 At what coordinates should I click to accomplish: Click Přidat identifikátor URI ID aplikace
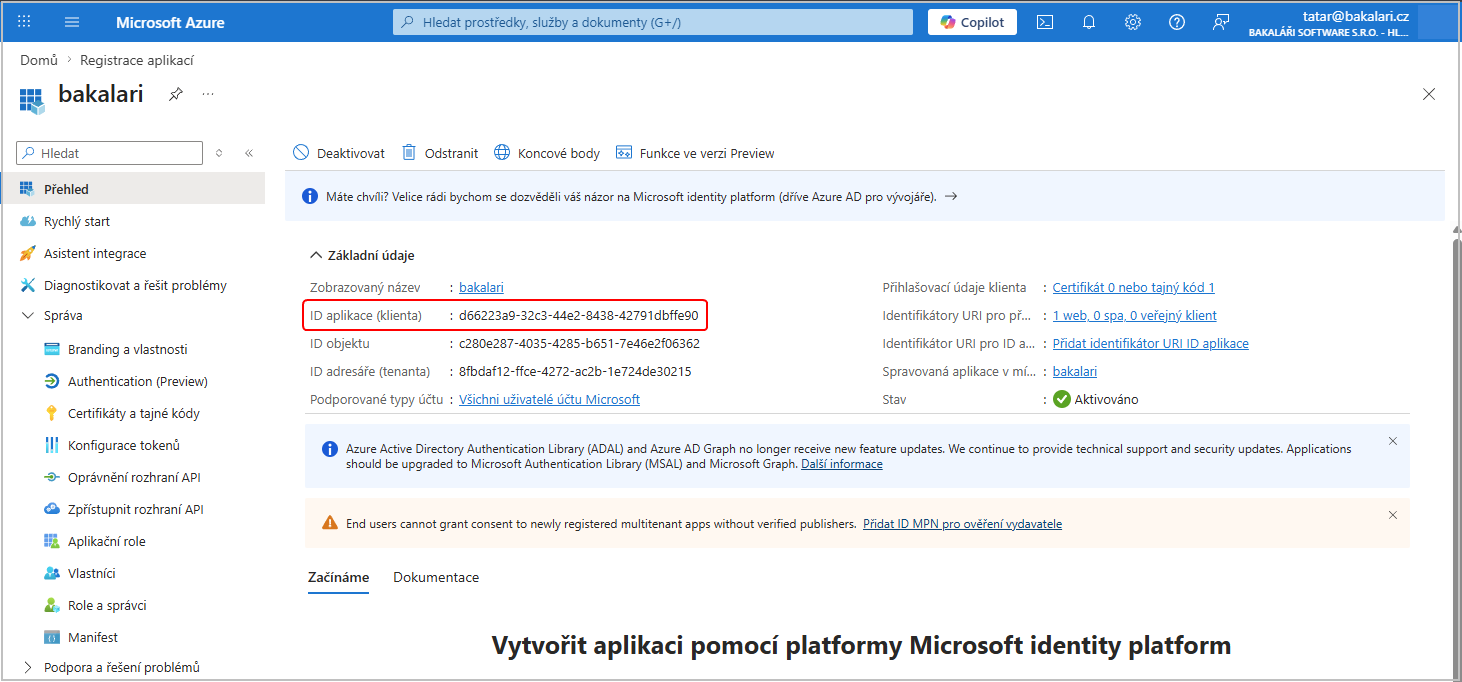pos(1150,343)
